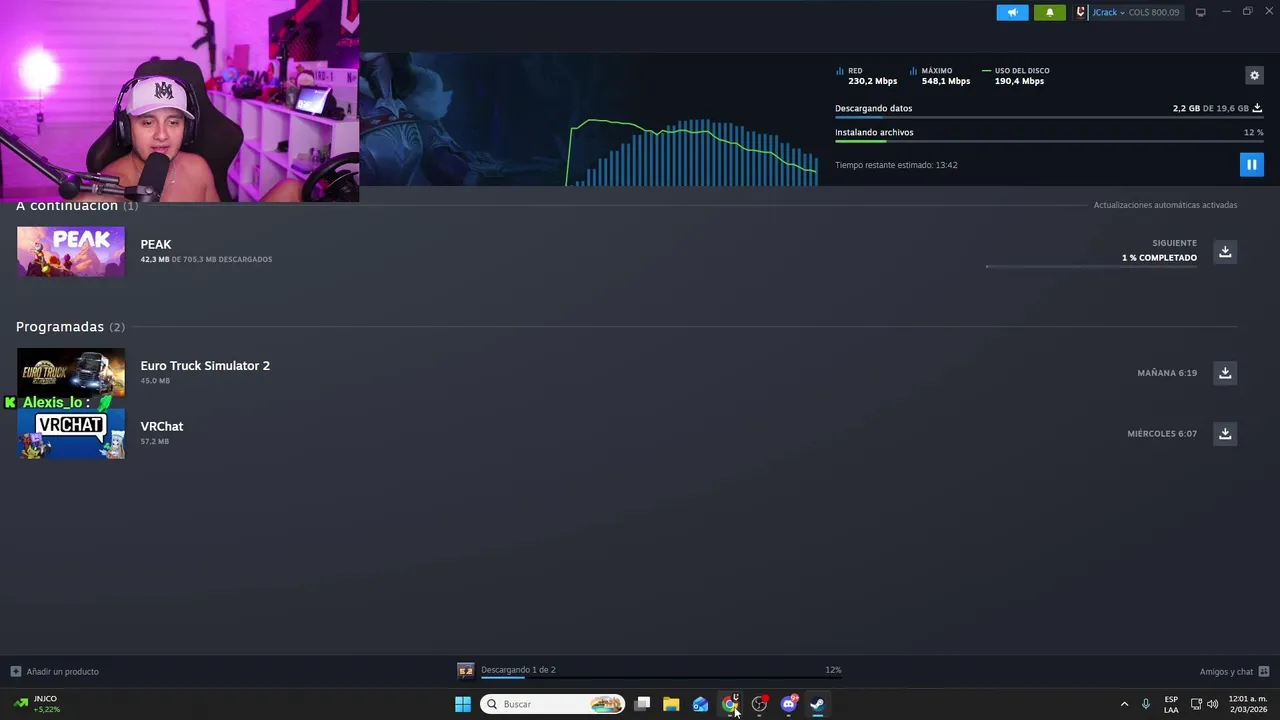This screenshot has width=1280, height=720.
Task: Open the clock showing 12:01 a. m.
Action: 1247,704
